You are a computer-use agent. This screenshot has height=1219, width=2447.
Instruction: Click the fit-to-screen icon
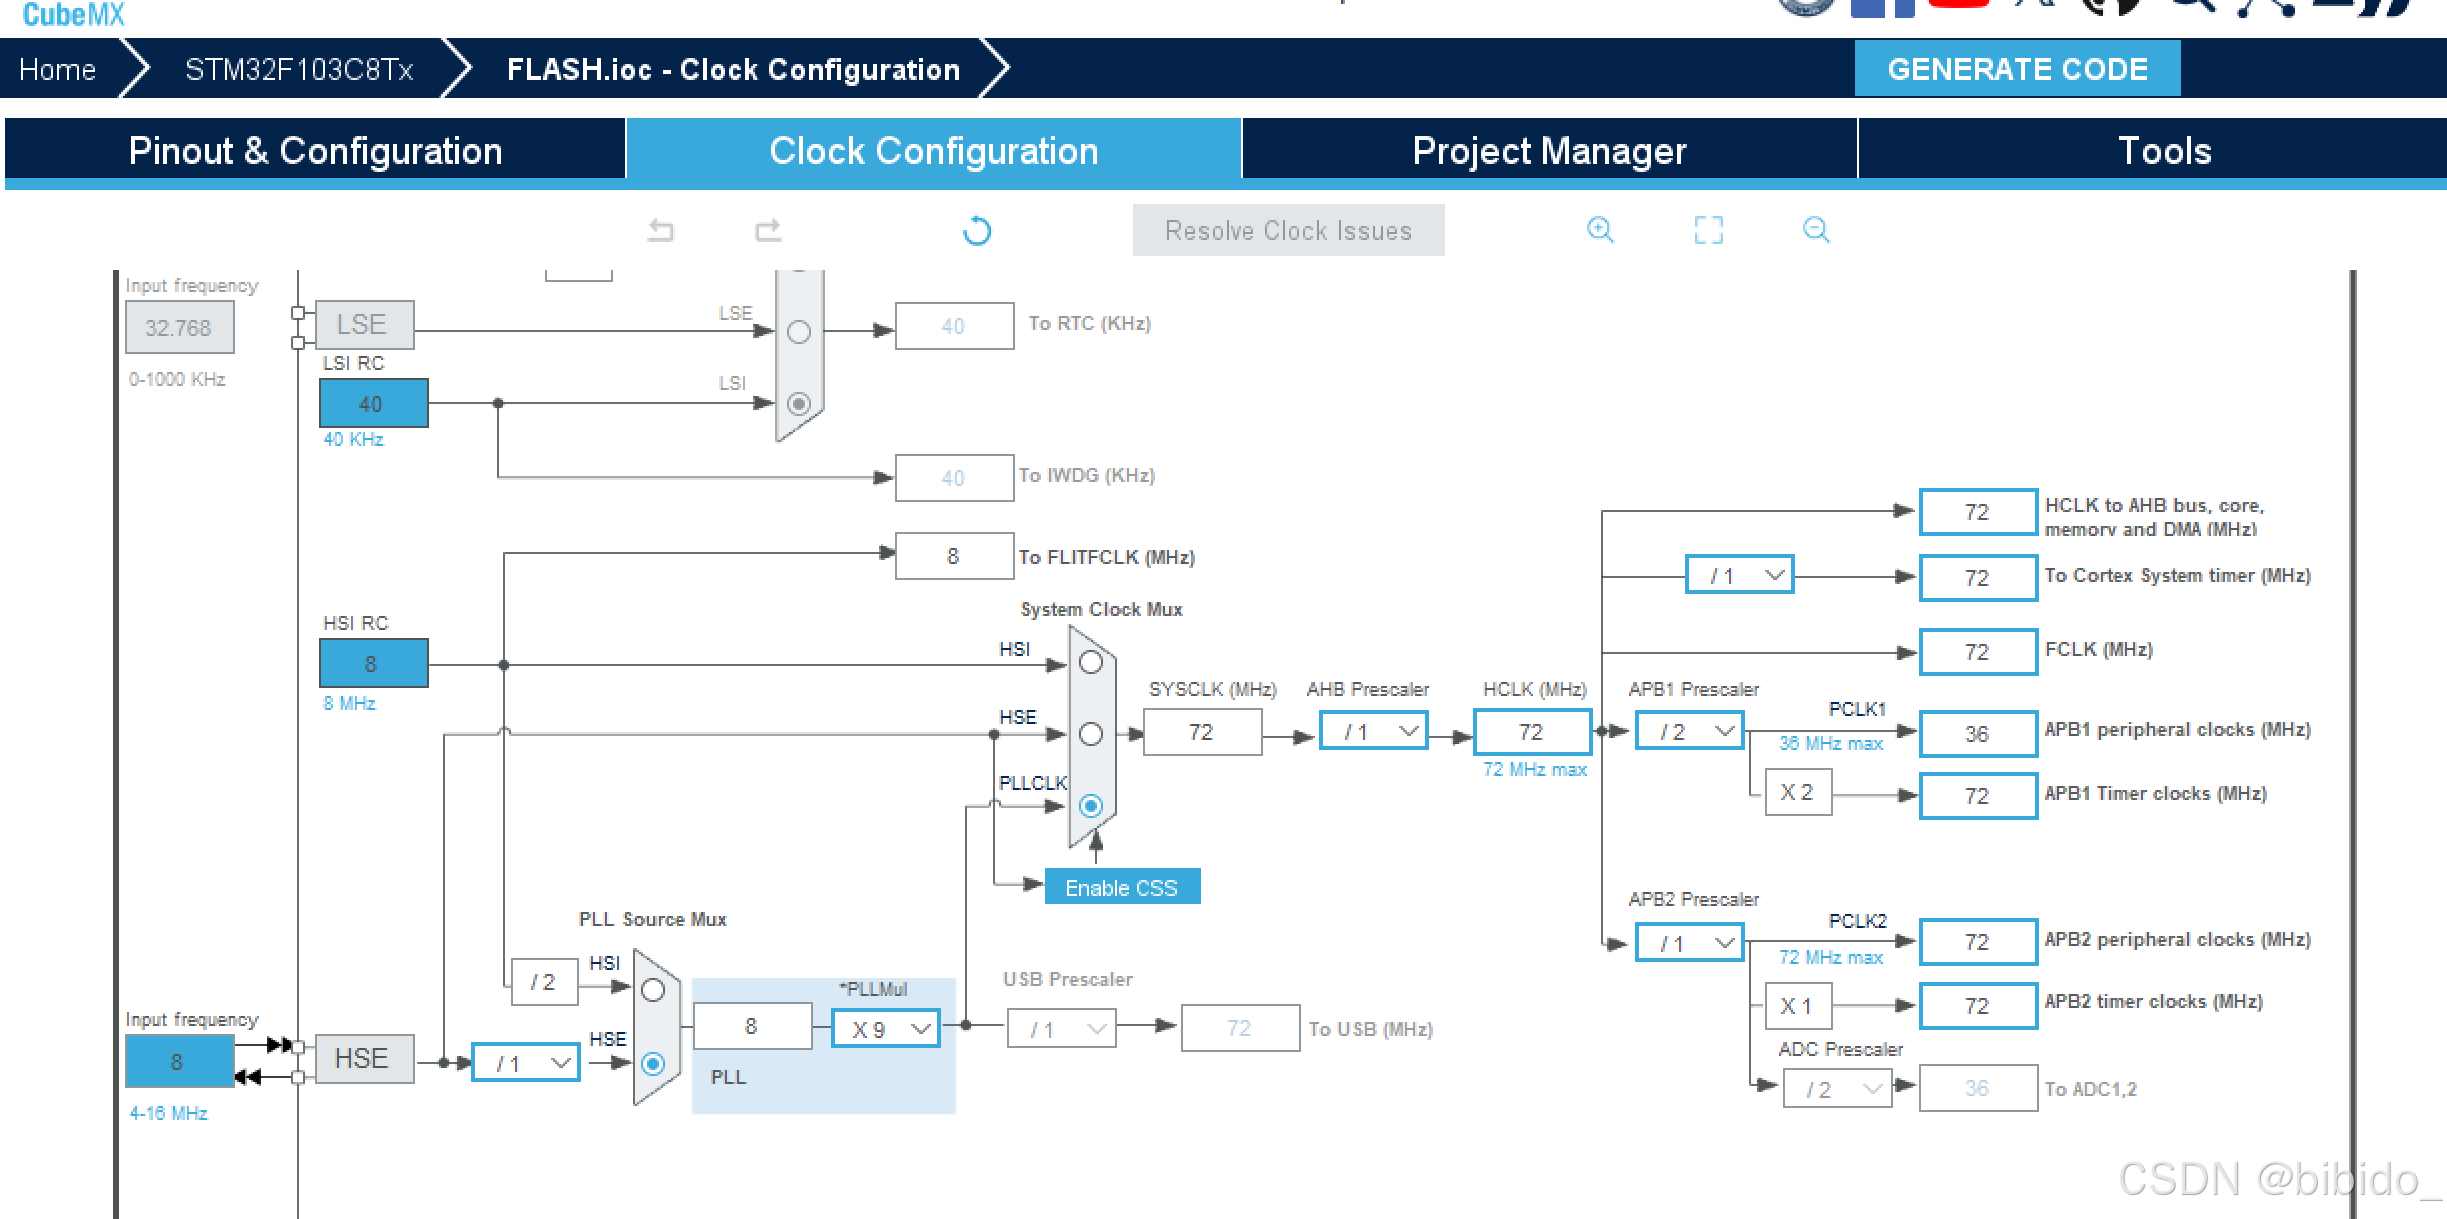pos(1708,230)
